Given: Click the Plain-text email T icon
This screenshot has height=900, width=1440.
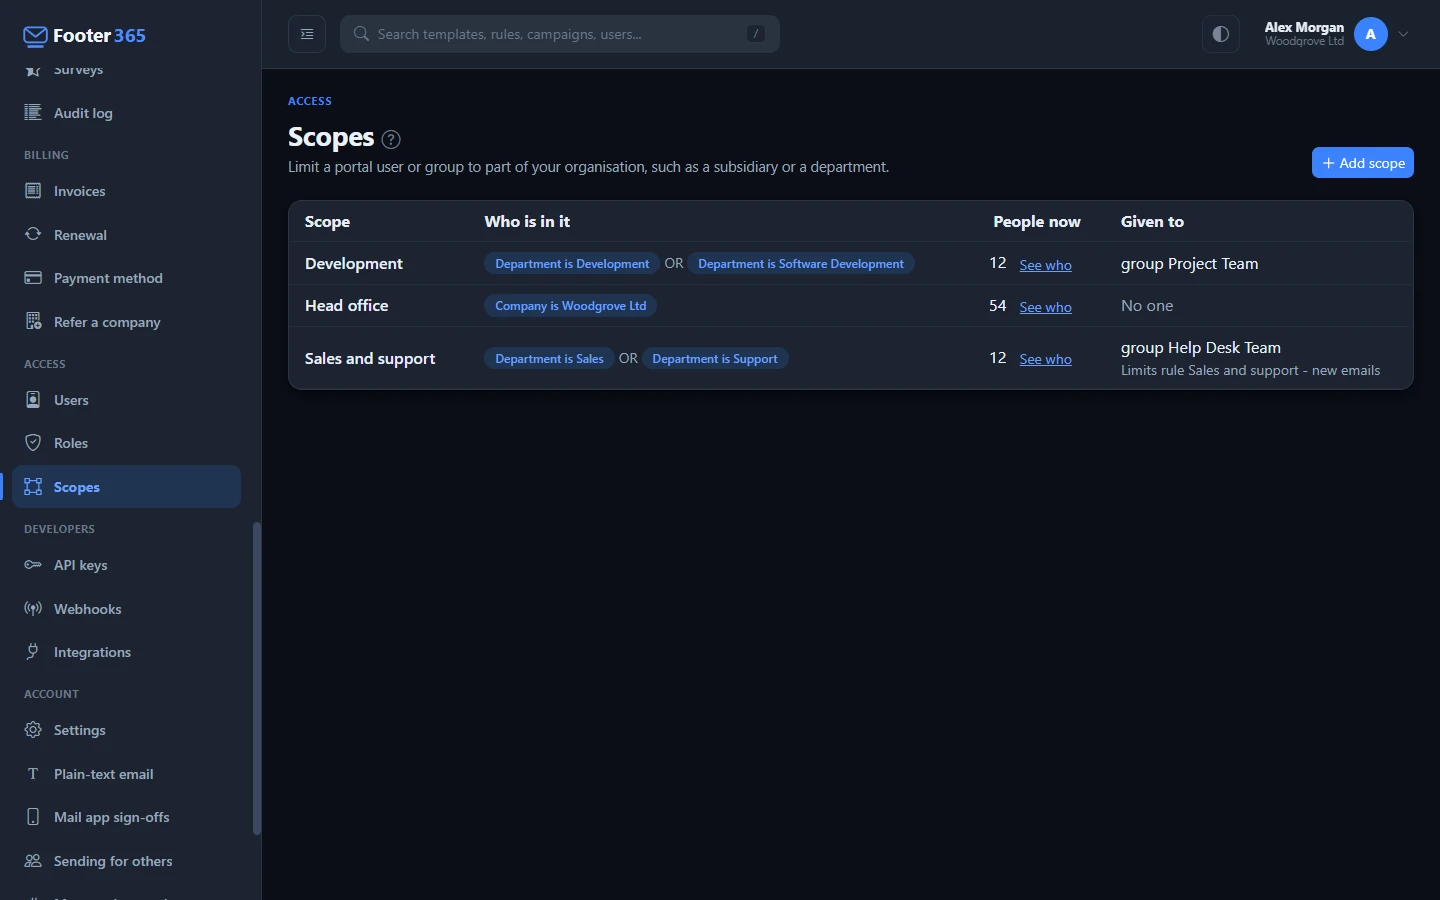Looking at the screenshot, I should pyautogui.click(x=33, y=773).
